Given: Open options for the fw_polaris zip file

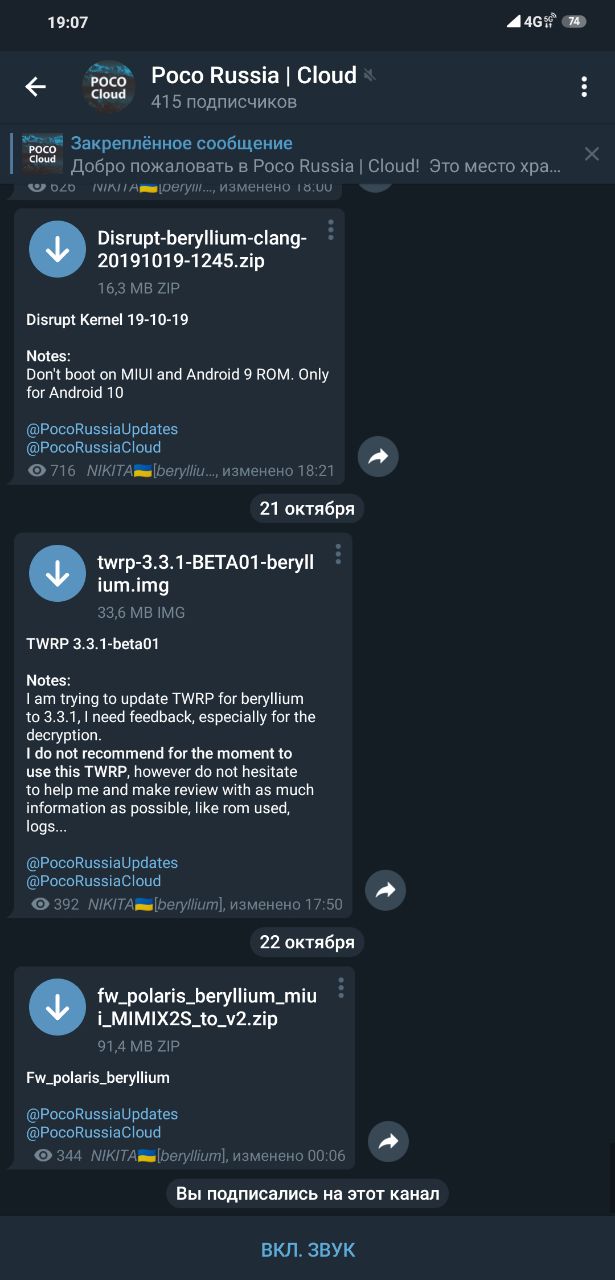Looking at the screenshot, I should point(340,988).
